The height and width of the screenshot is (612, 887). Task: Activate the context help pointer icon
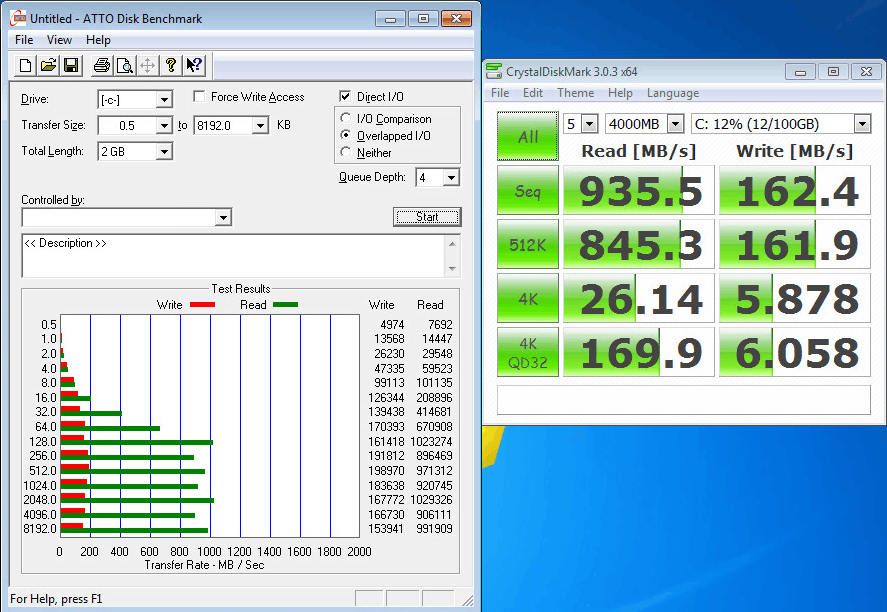tap(194, 66)
